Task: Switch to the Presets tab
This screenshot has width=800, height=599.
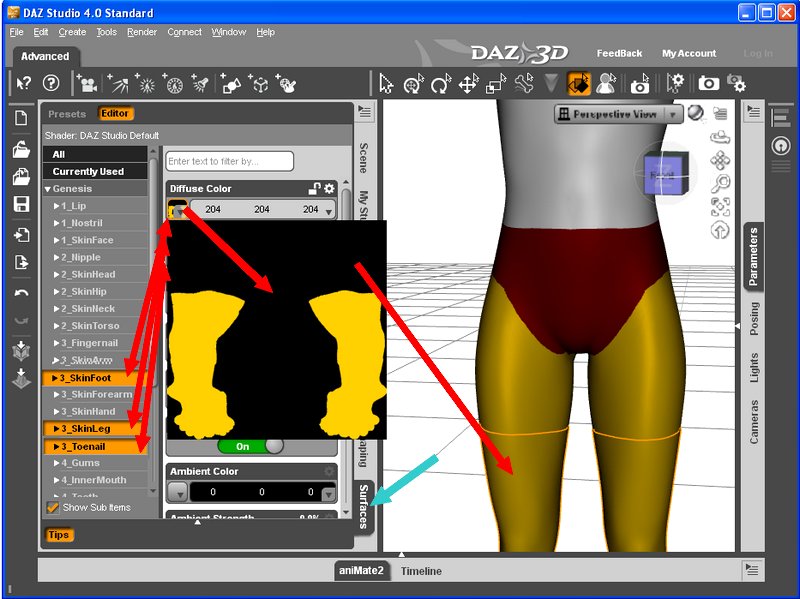Action: (67, 114)
